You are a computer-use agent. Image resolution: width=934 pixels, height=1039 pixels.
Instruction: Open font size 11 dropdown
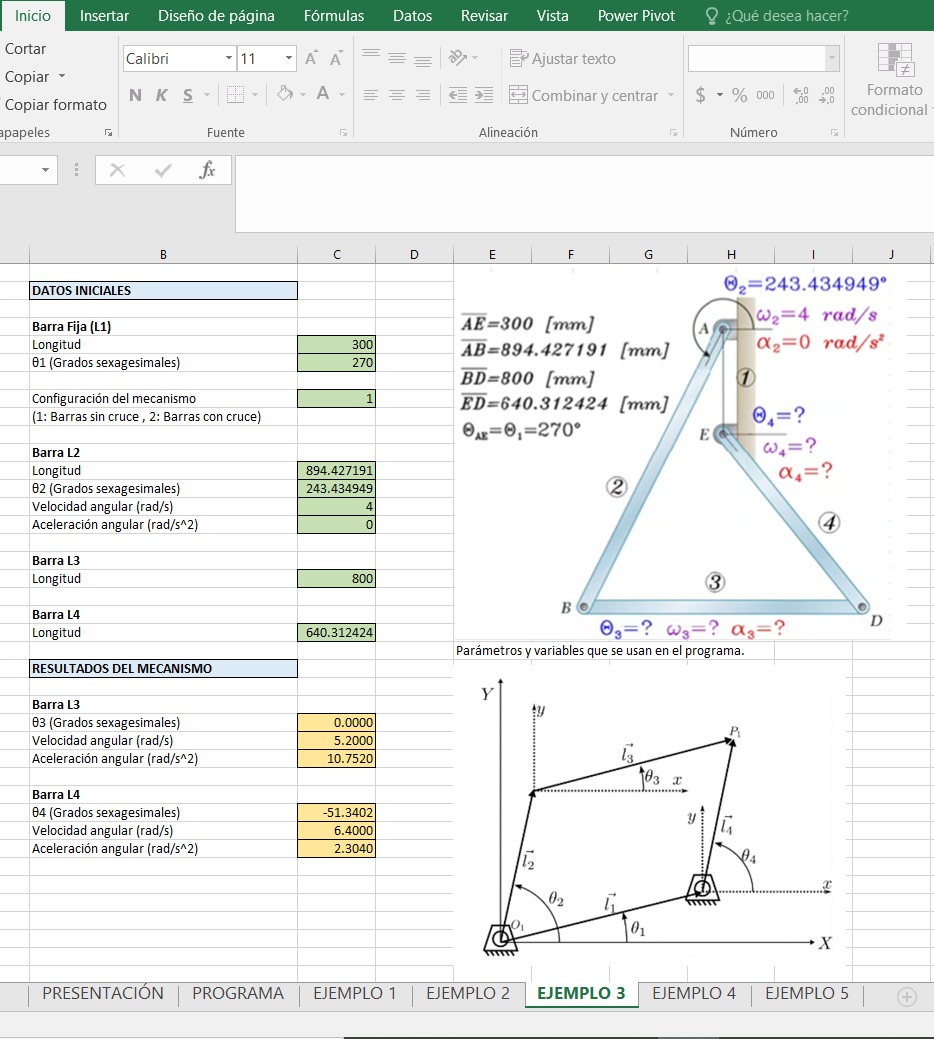(289, 58)
